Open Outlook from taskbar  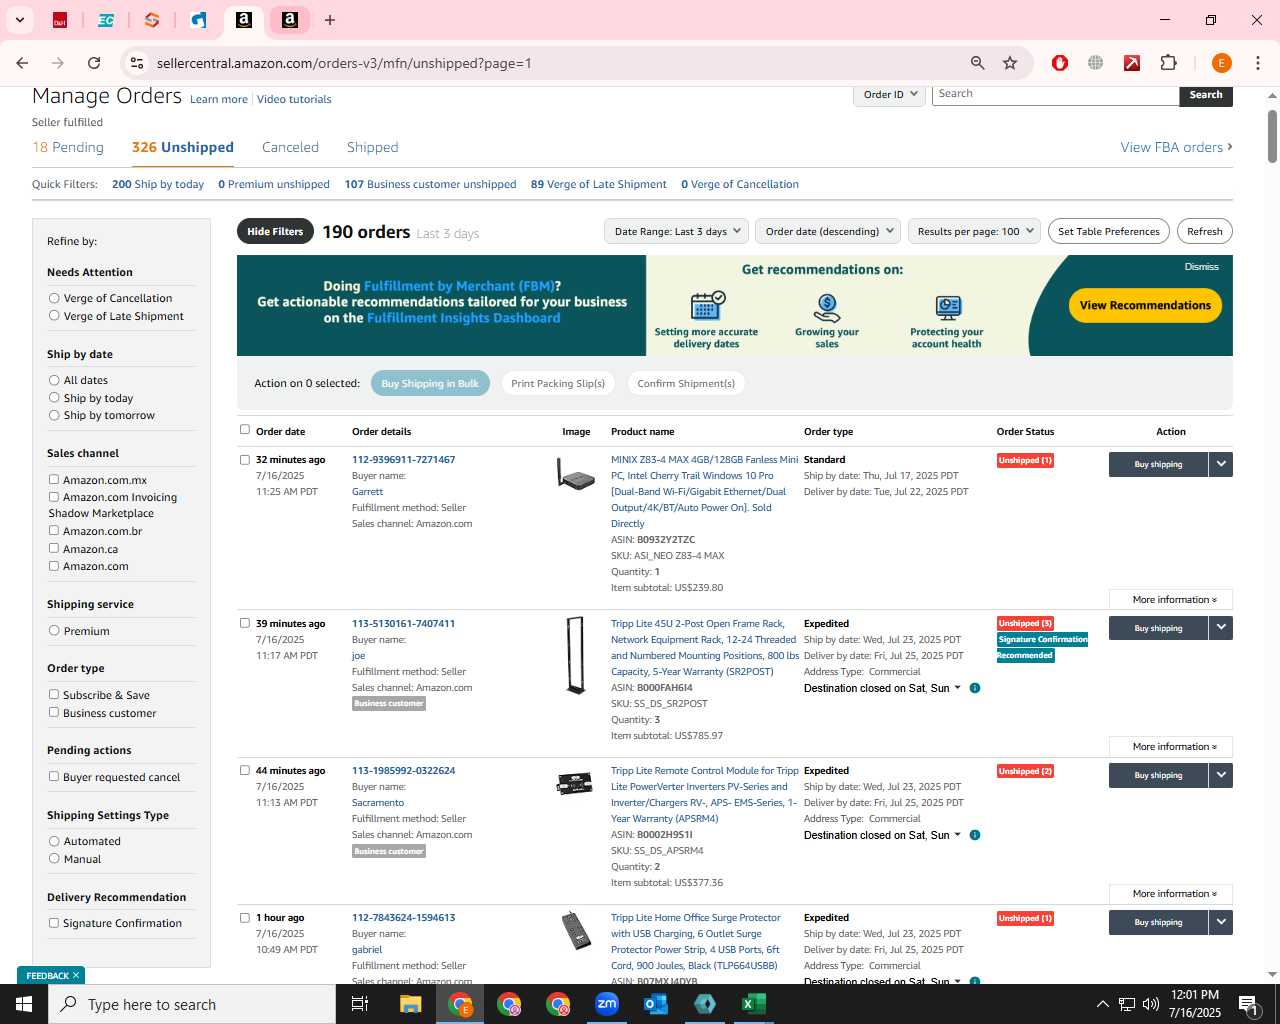(x=656, y=1004)
